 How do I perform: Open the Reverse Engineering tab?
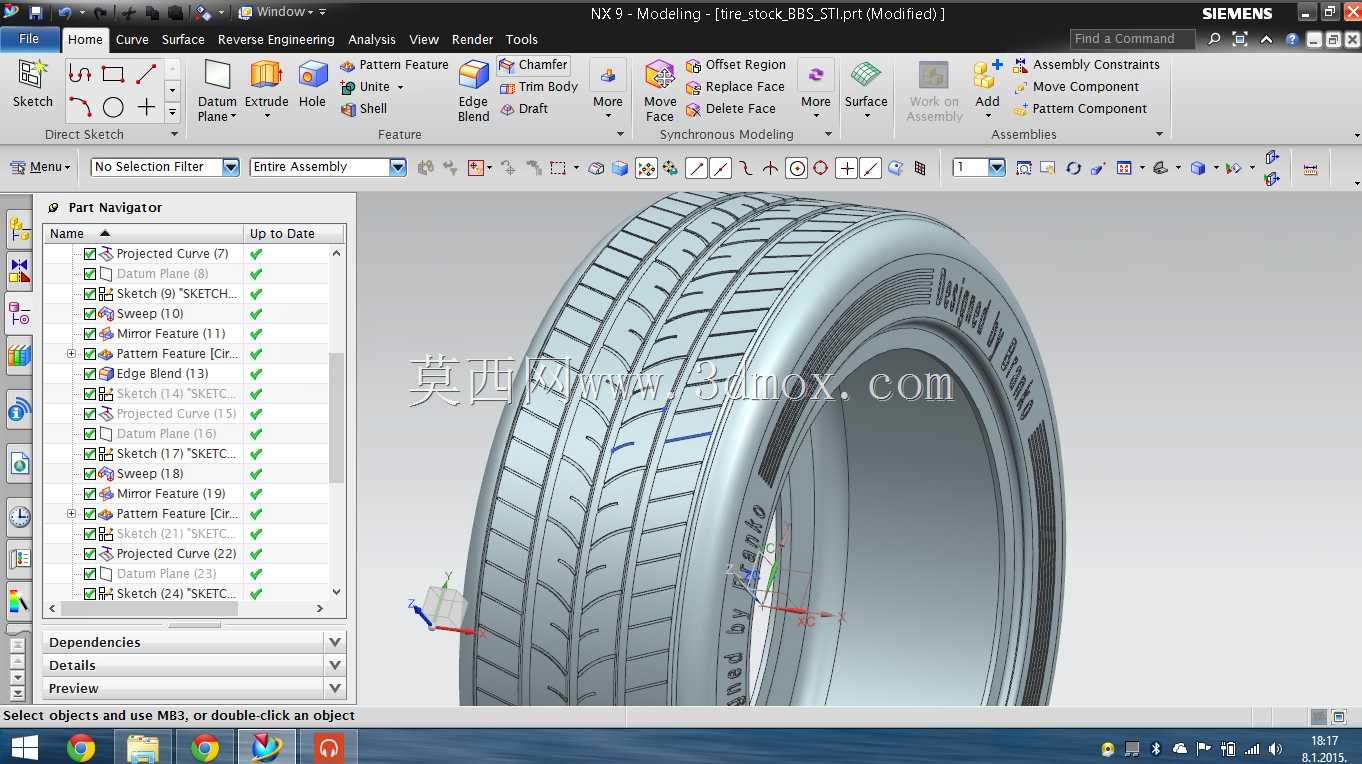point(276,40)
